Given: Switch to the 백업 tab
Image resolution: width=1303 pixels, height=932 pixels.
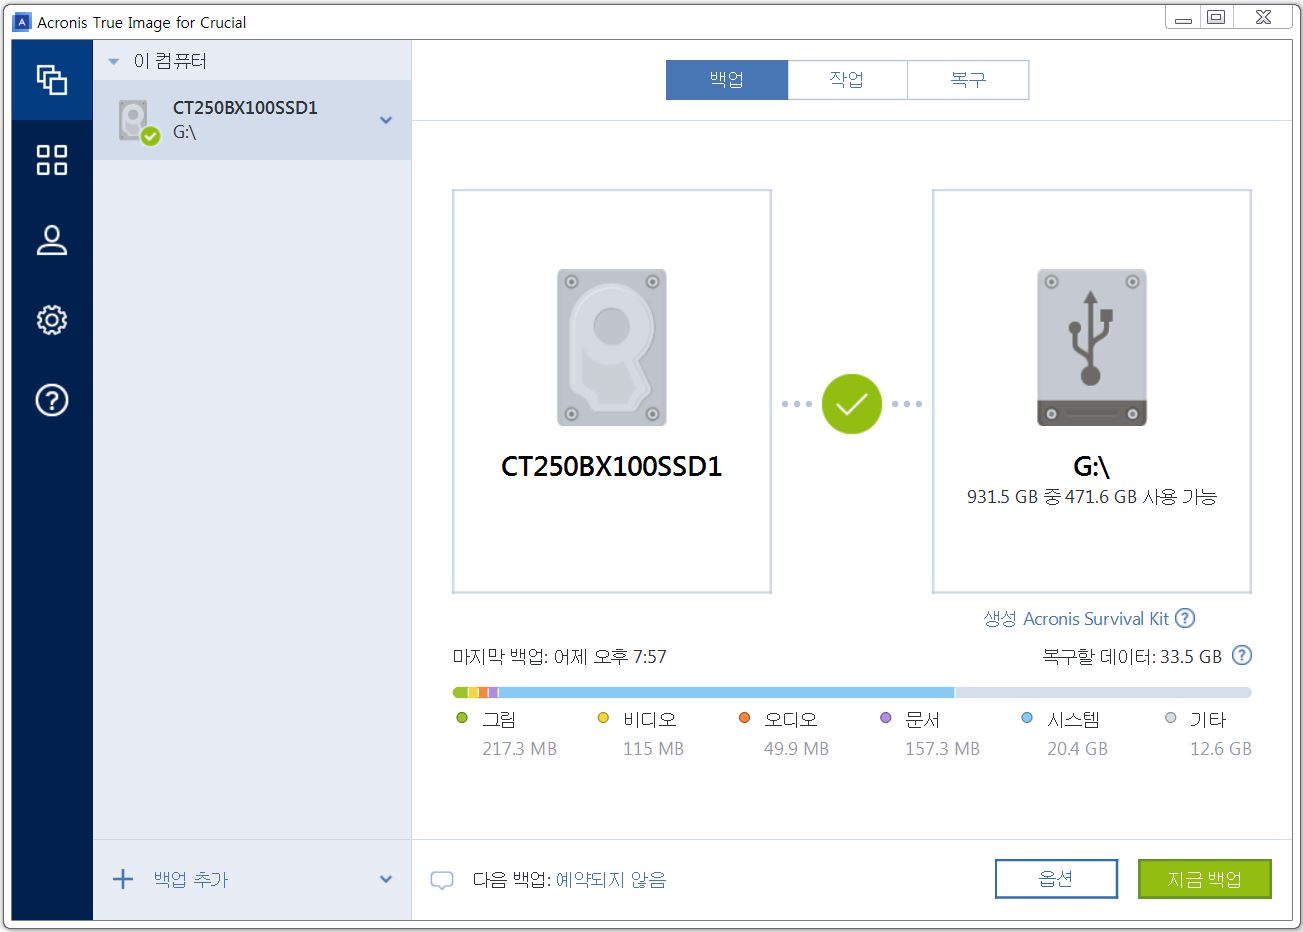Looking at the screenshot, I should pyautogui.click(x=727, y=80).
